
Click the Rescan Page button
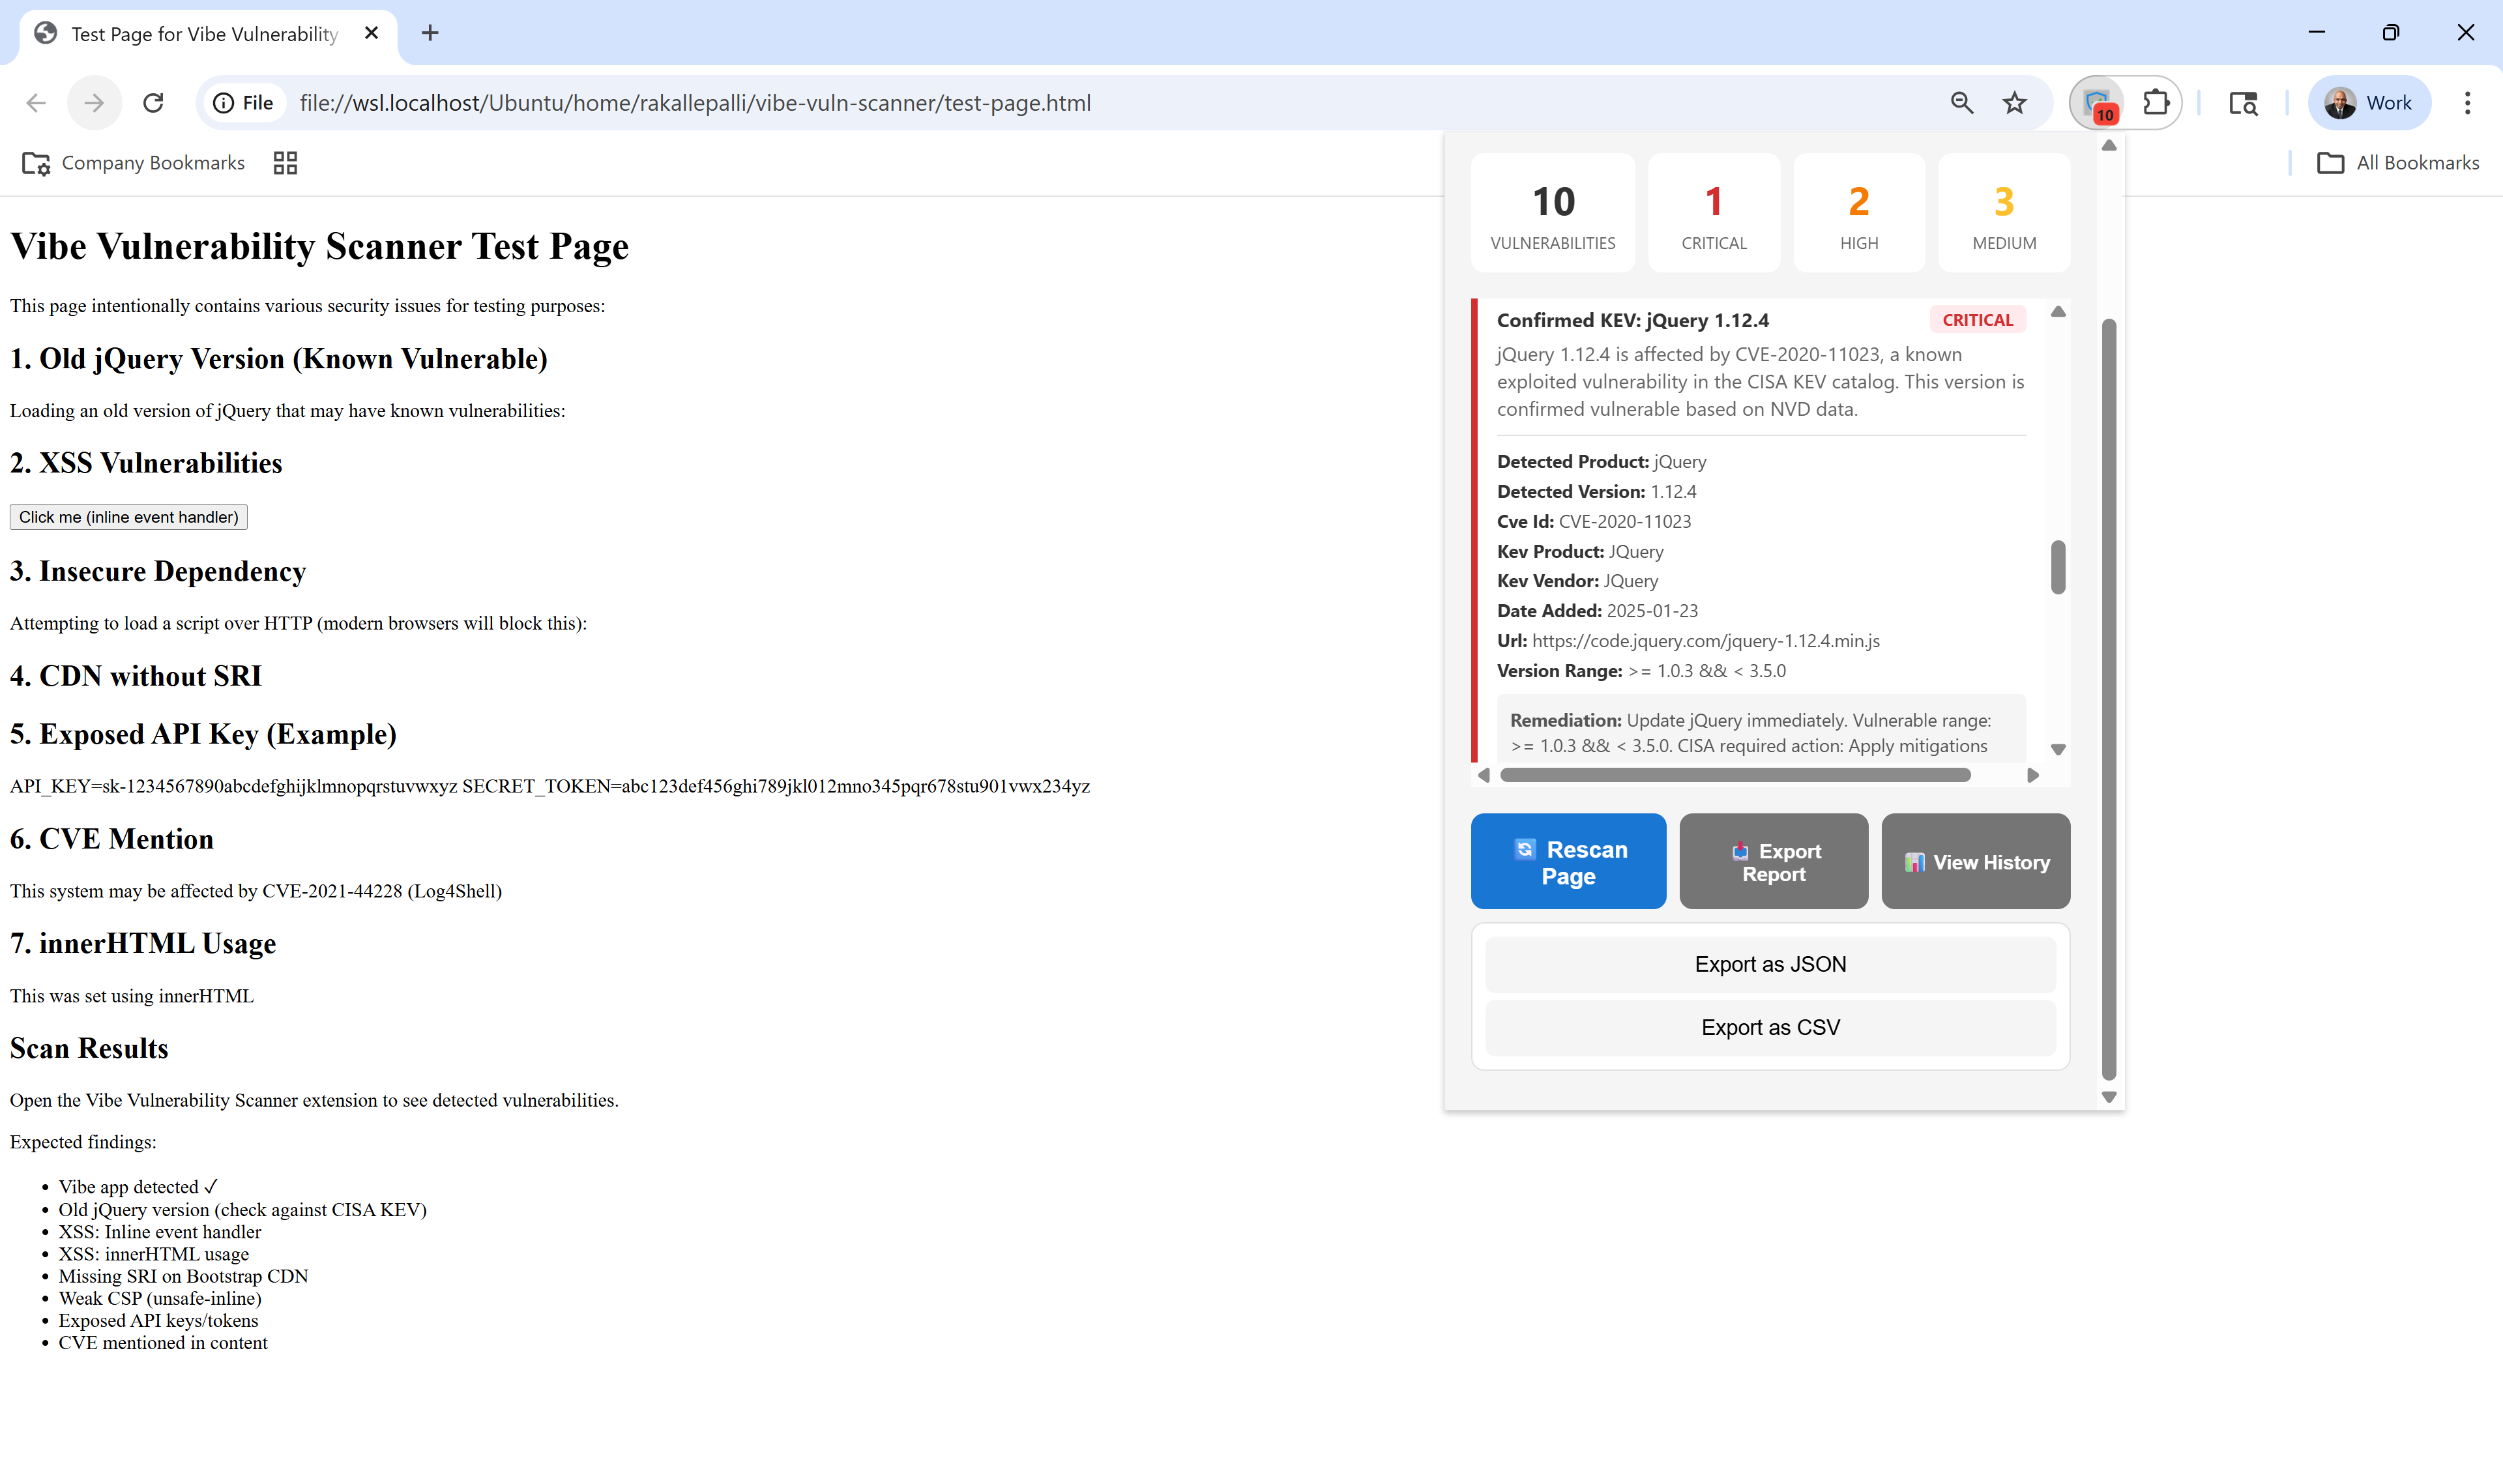tap(1568, 861)
